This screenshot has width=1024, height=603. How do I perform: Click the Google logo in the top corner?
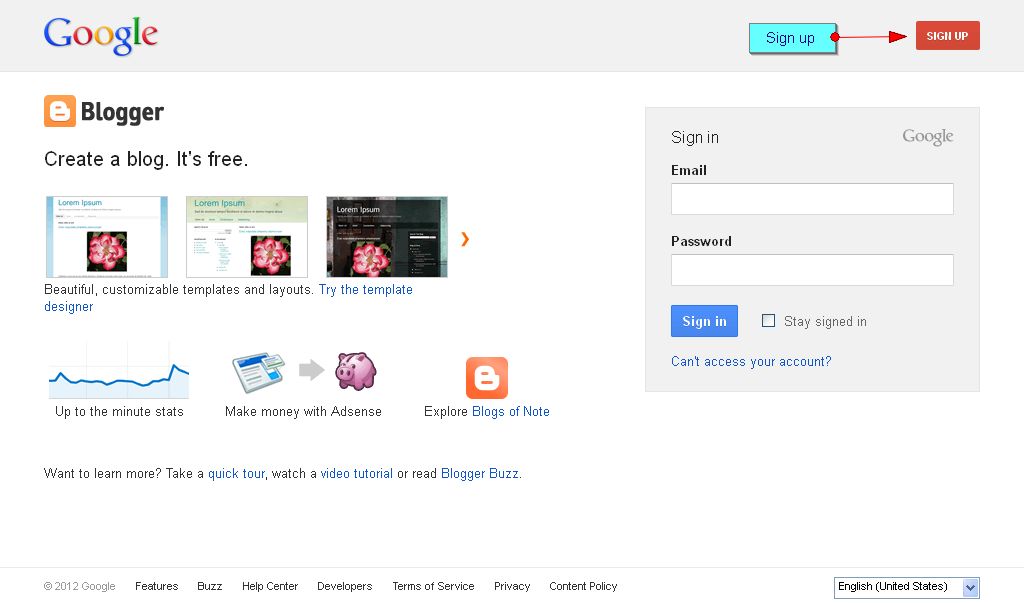(x=99, y=33)
